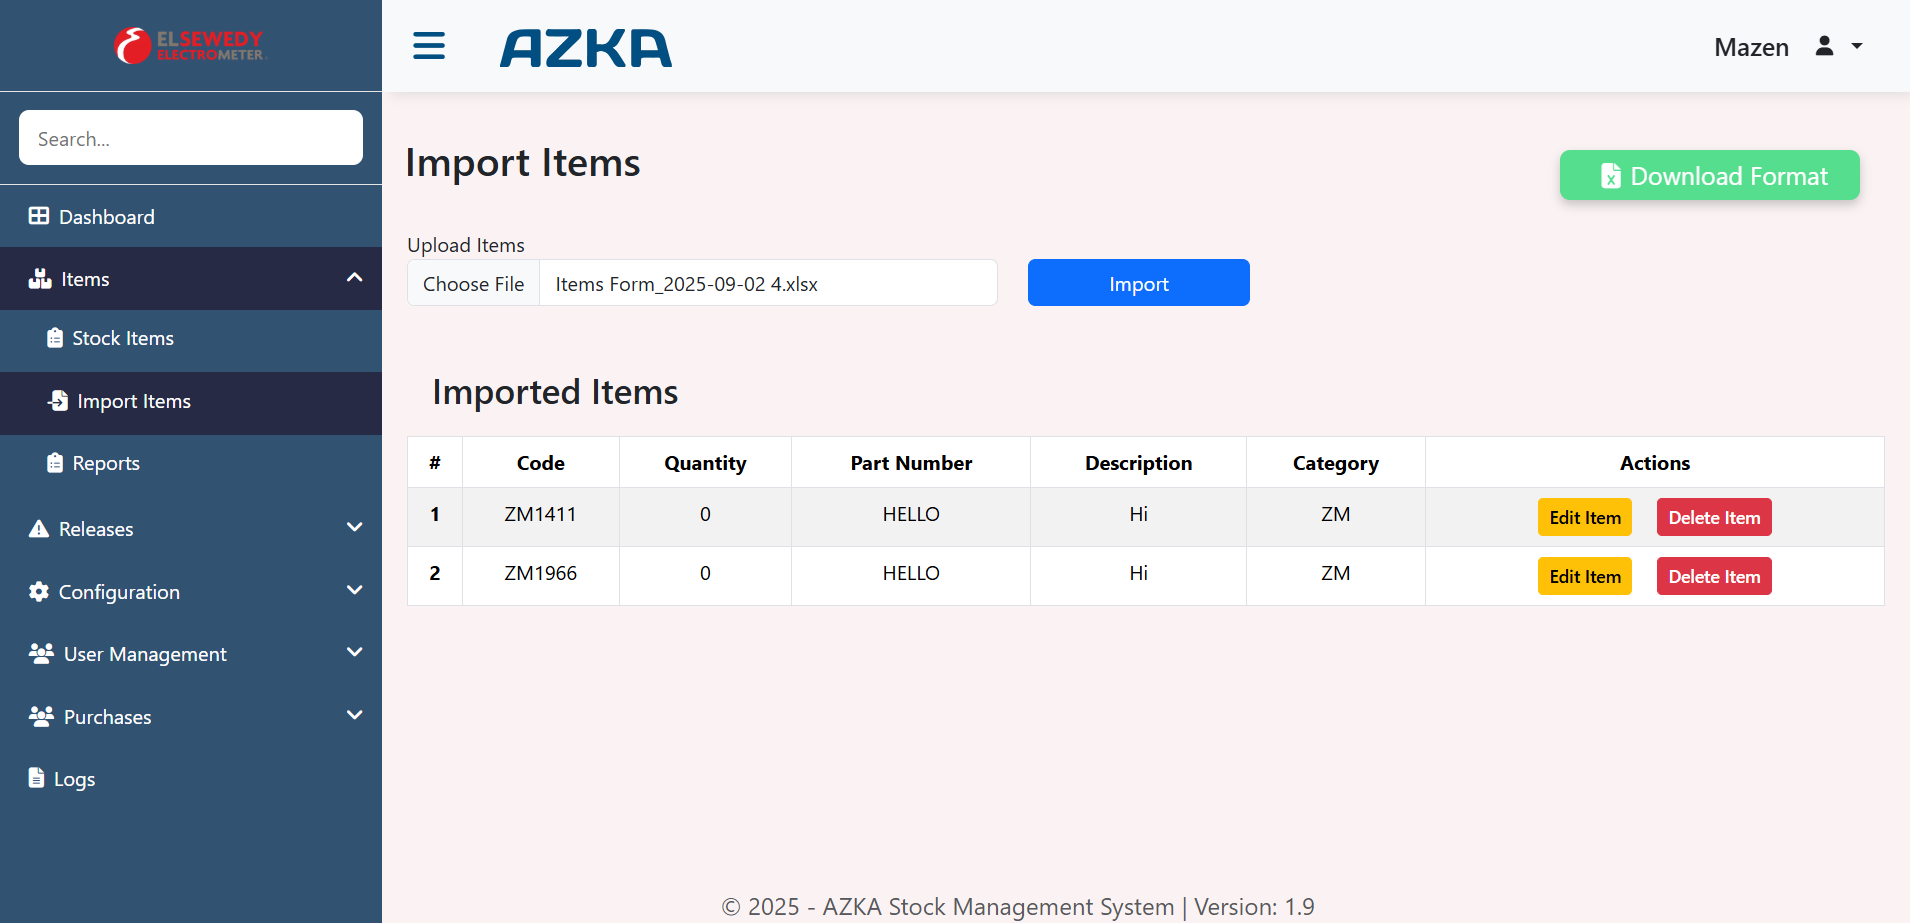
Task: Expand the Releases submenu chevron
Action: click(x=354, y=527)
